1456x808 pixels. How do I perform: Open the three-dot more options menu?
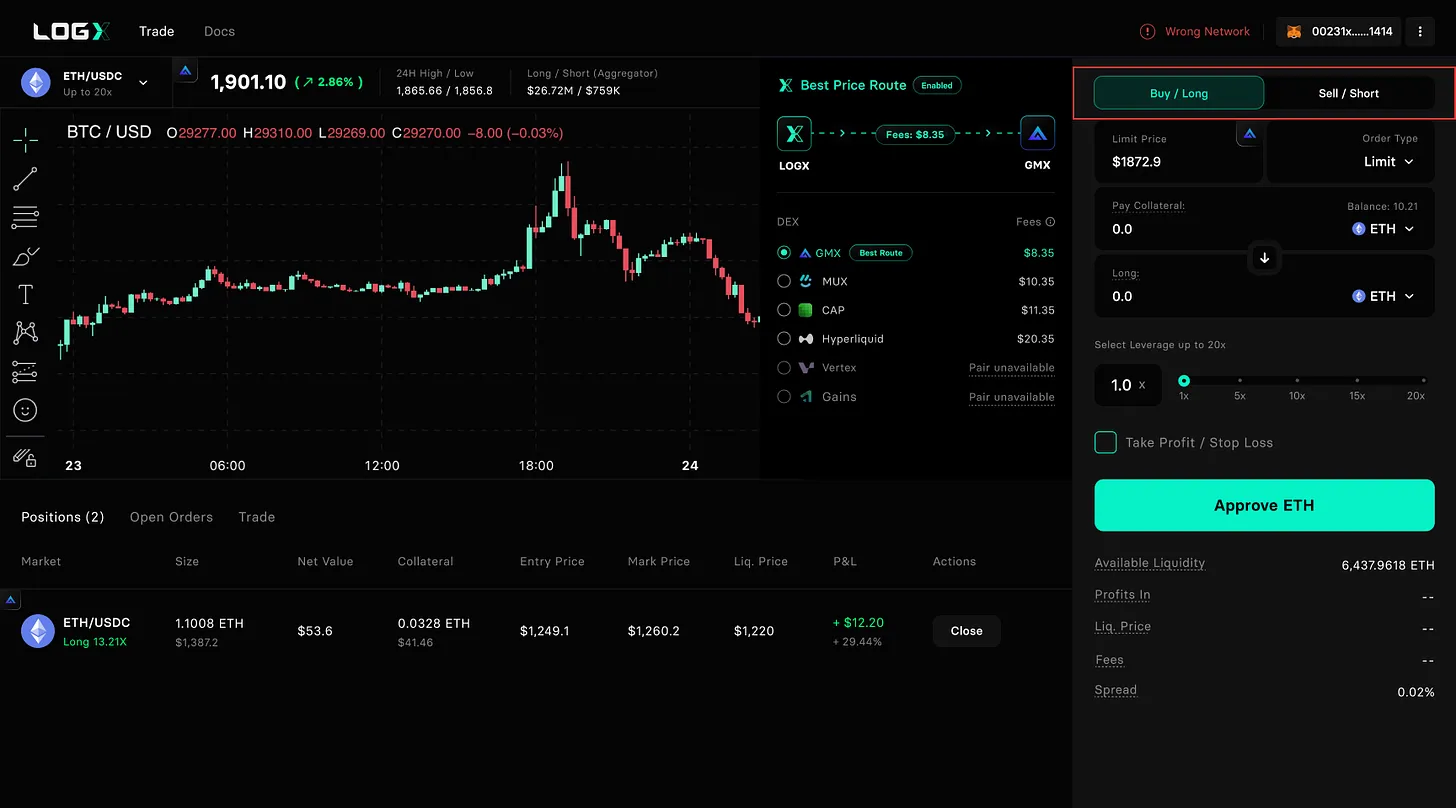(1420, 32)
